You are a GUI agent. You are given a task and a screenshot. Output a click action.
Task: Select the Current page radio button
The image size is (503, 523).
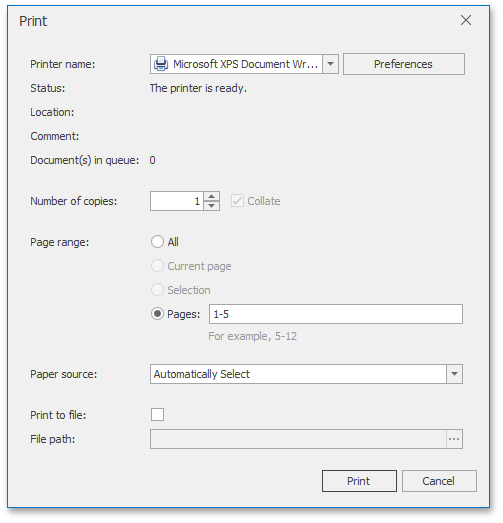[x=157, y=266]
